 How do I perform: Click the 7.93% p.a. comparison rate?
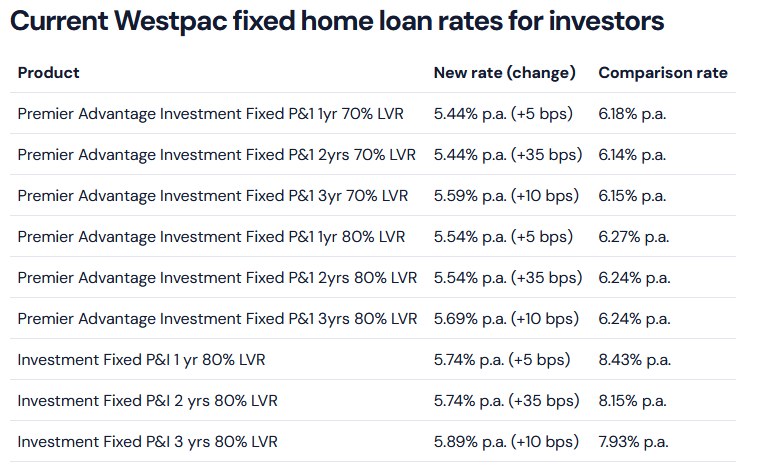tap(632, 442)
